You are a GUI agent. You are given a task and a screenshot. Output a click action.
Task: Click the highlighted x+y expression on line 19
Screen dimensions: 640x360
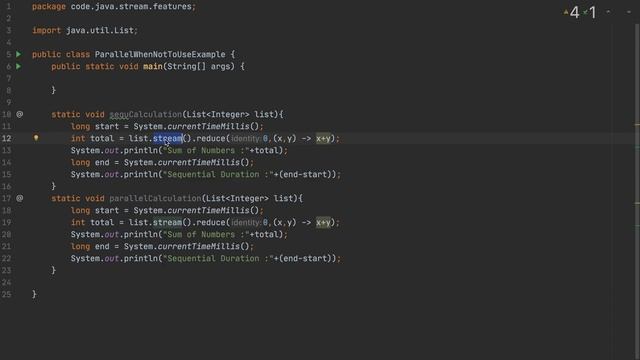click(x=323, y=222)
